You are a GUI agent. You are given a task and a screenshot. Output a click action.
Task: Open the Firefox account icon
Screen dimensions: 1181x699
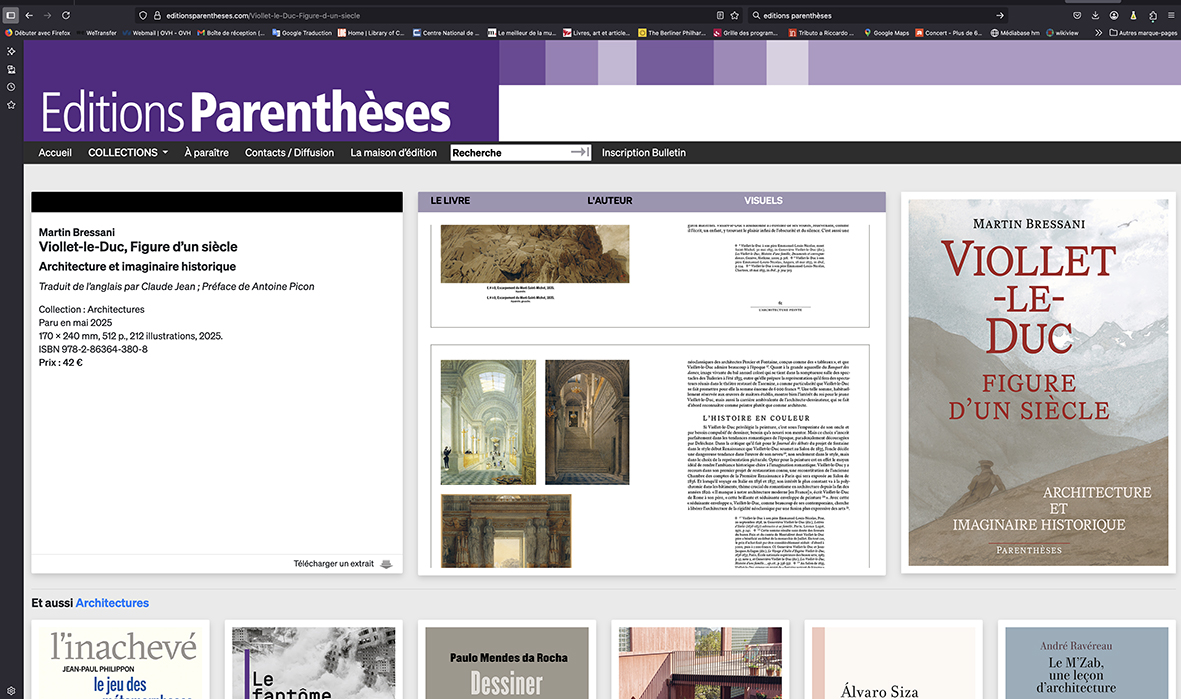pyautogui.click(x=1114, y=15)
